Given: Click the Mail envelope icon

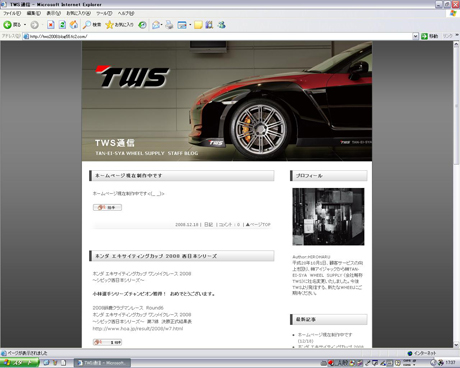Looking at the screenshot, I should [155, 25].
